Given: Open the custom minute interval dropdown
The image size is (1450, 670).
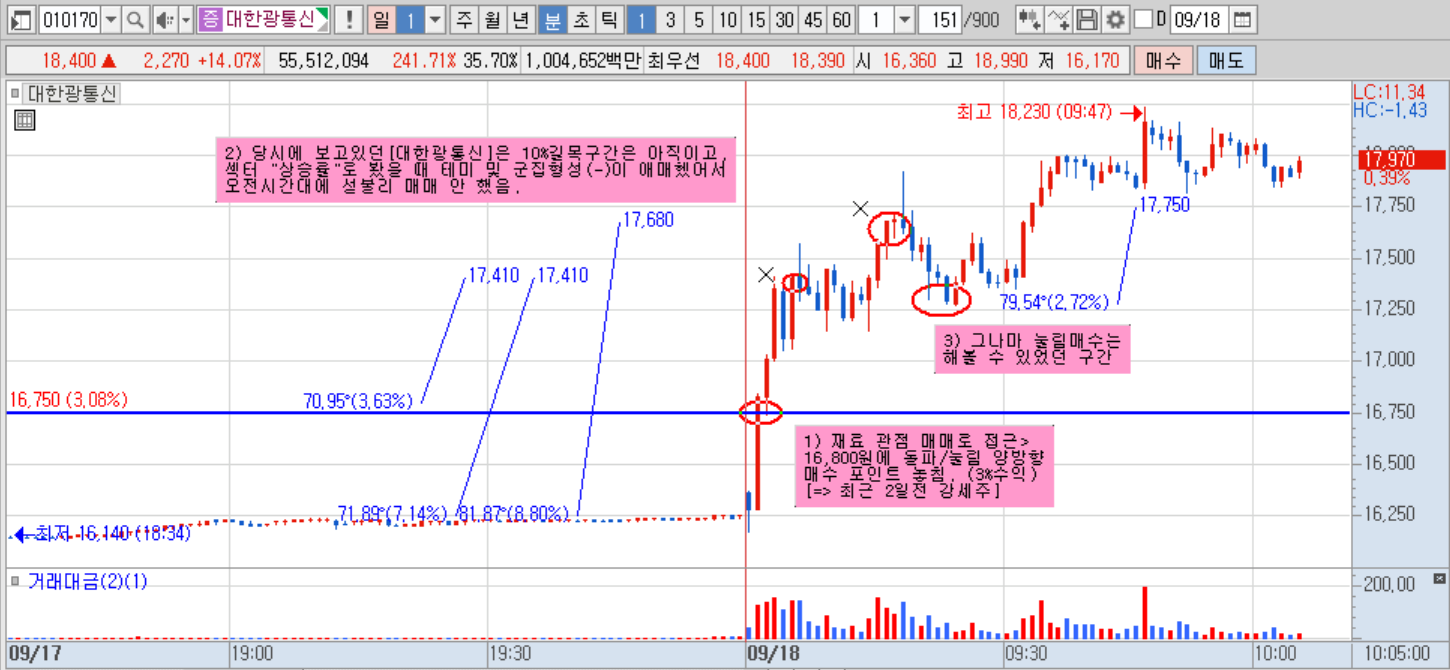Looking at the screenshot, I should click(904, 19).
